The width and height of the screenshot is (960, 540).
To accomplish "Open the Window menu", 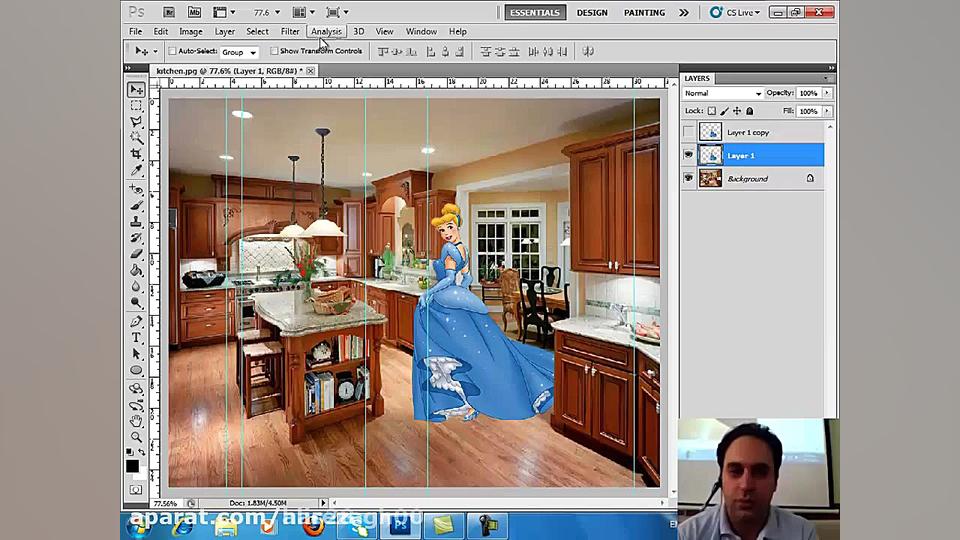I will coord(421,31).
